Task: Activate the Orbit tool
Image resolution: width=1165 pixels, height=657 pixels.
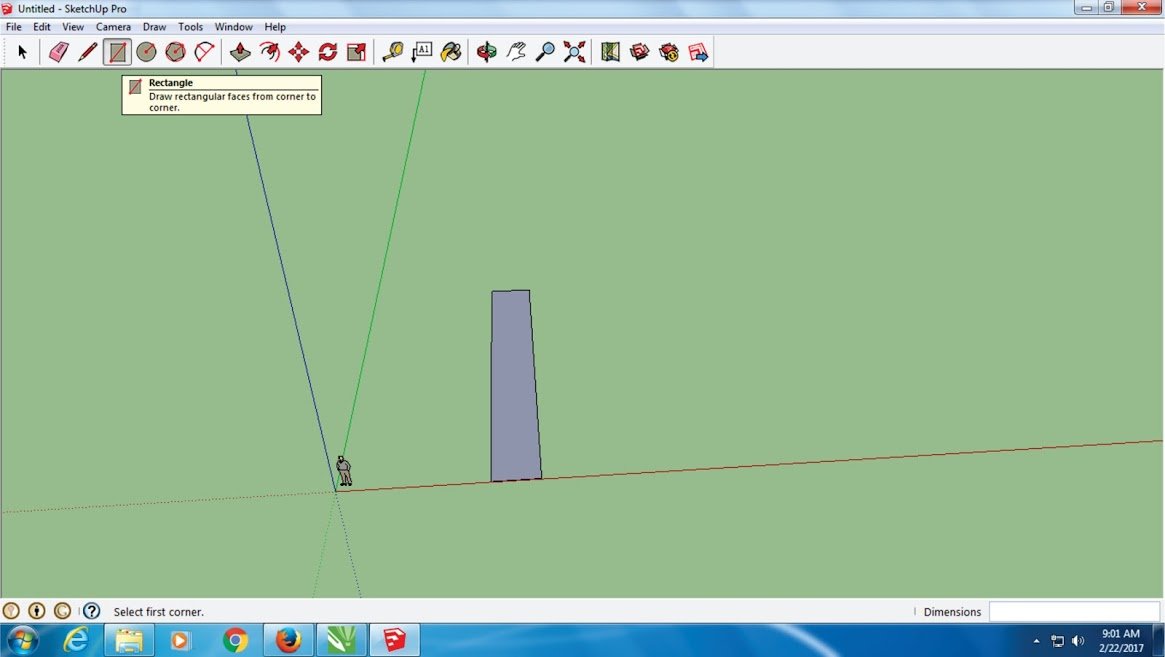Action: pyautogui.click(x=487, y=52)
